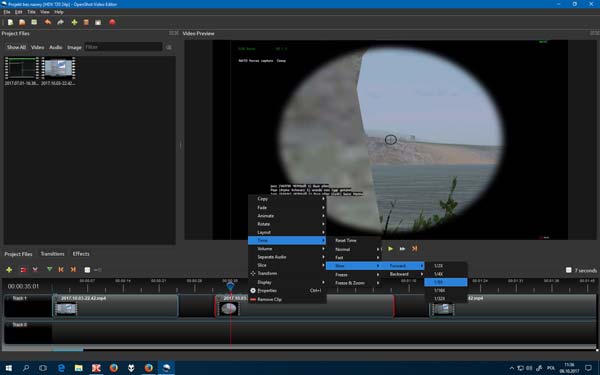The width and height of the screenshot is (600, 375).
Task: Switch to the Transitions tab
Action: point(52,254)
